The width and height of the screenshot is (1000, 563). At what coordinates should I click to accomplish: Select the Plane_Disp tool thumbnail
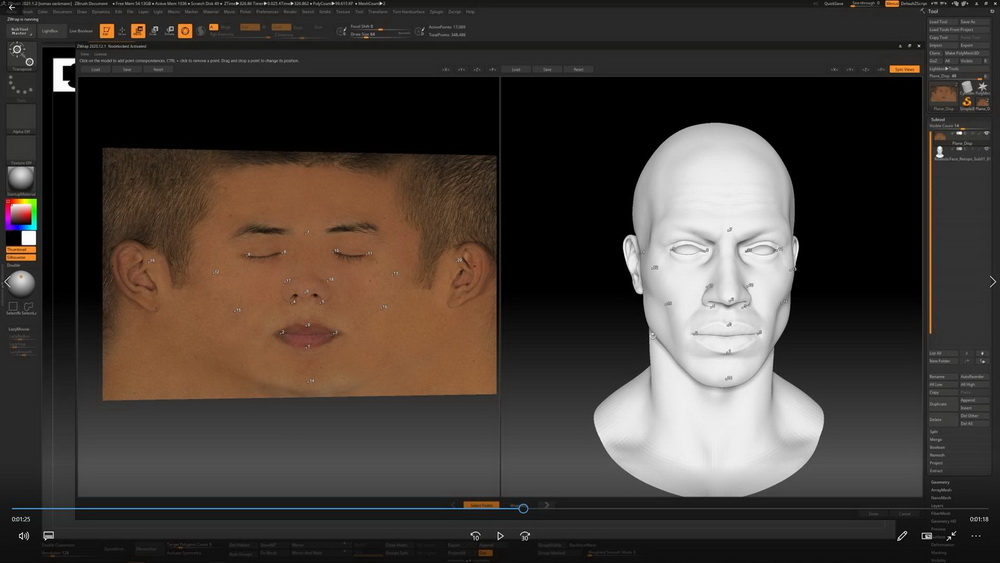[x=943, y=95]
